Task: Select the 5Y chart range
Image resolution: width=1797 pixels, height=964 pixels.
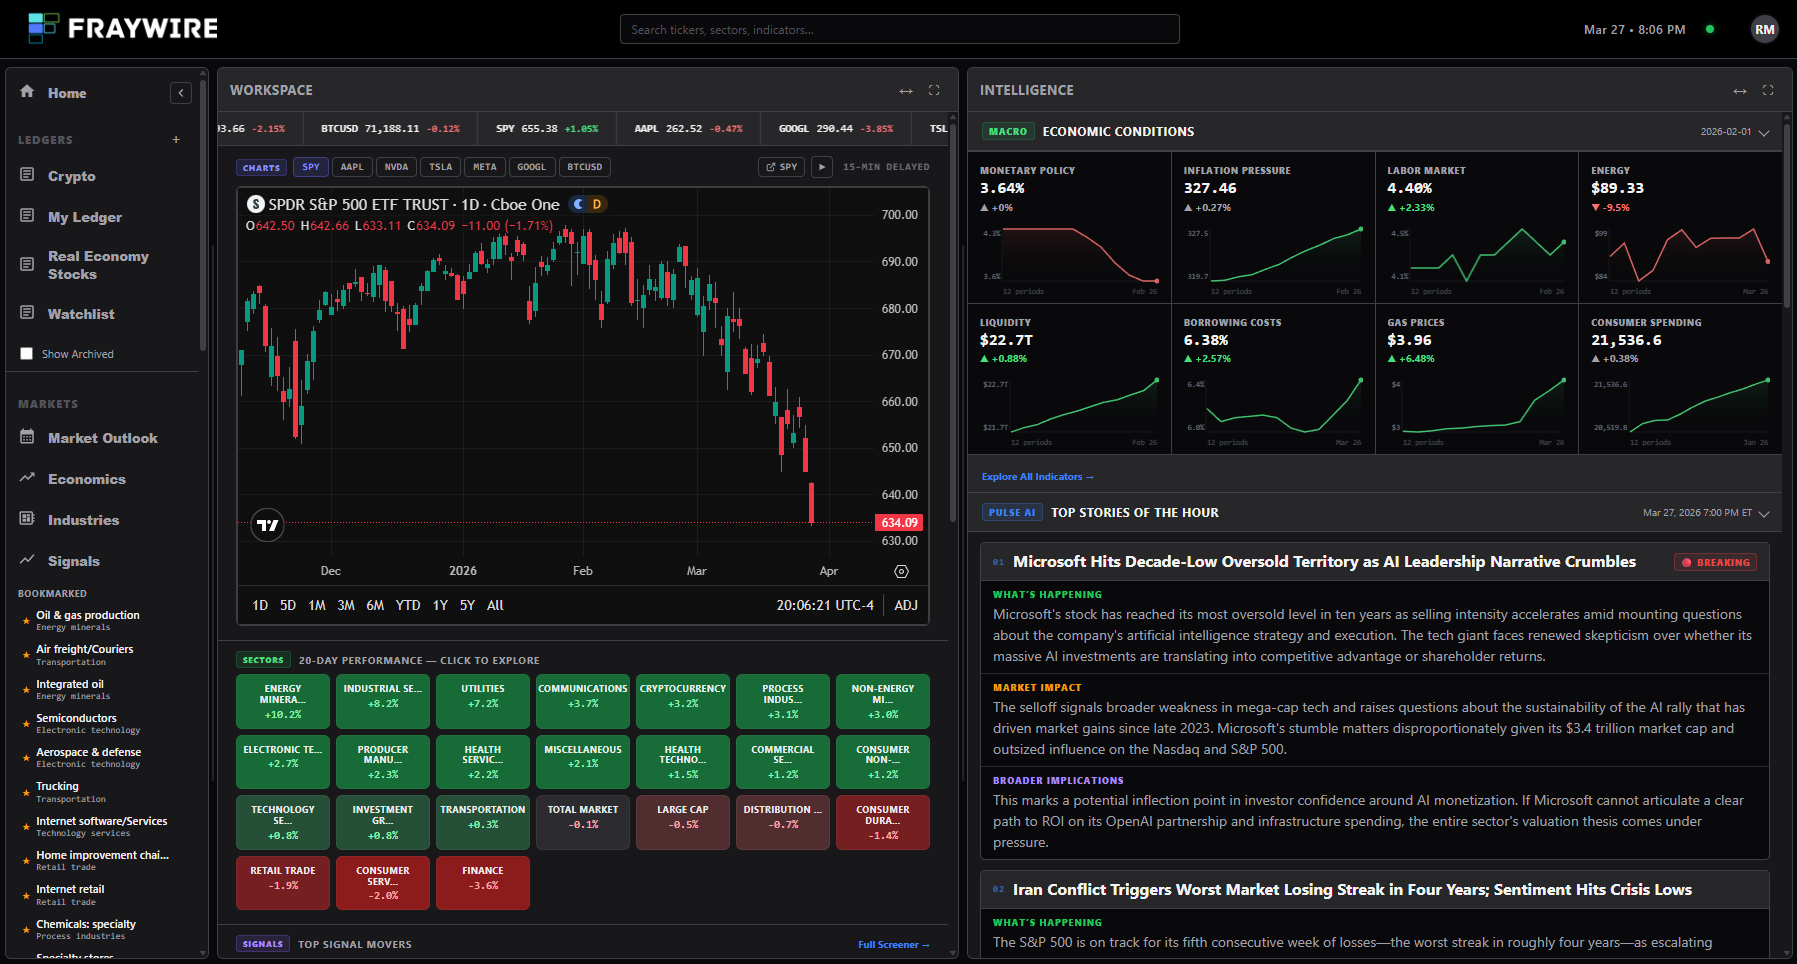Action: coord(467,605)
